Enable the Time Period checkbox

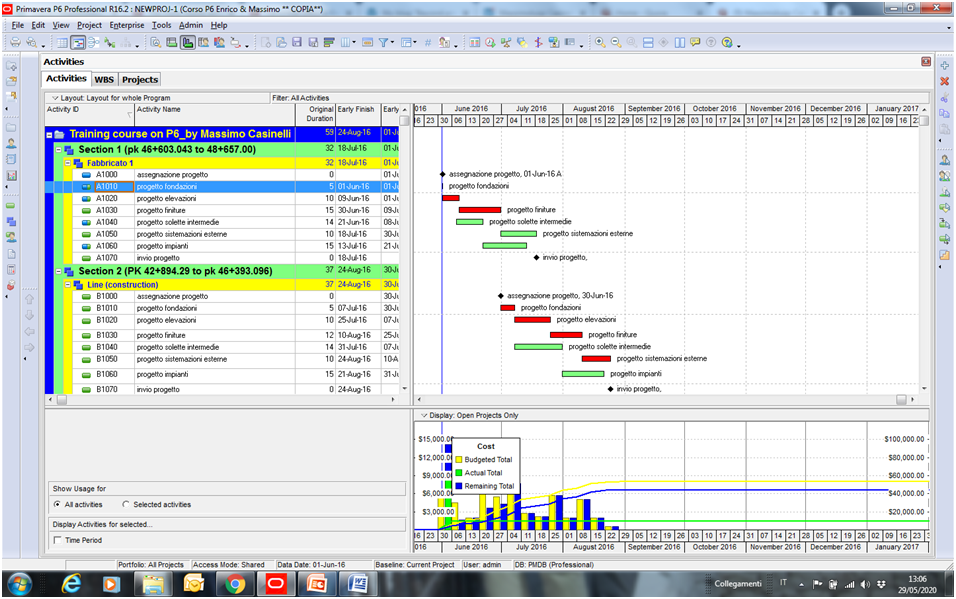57,540
